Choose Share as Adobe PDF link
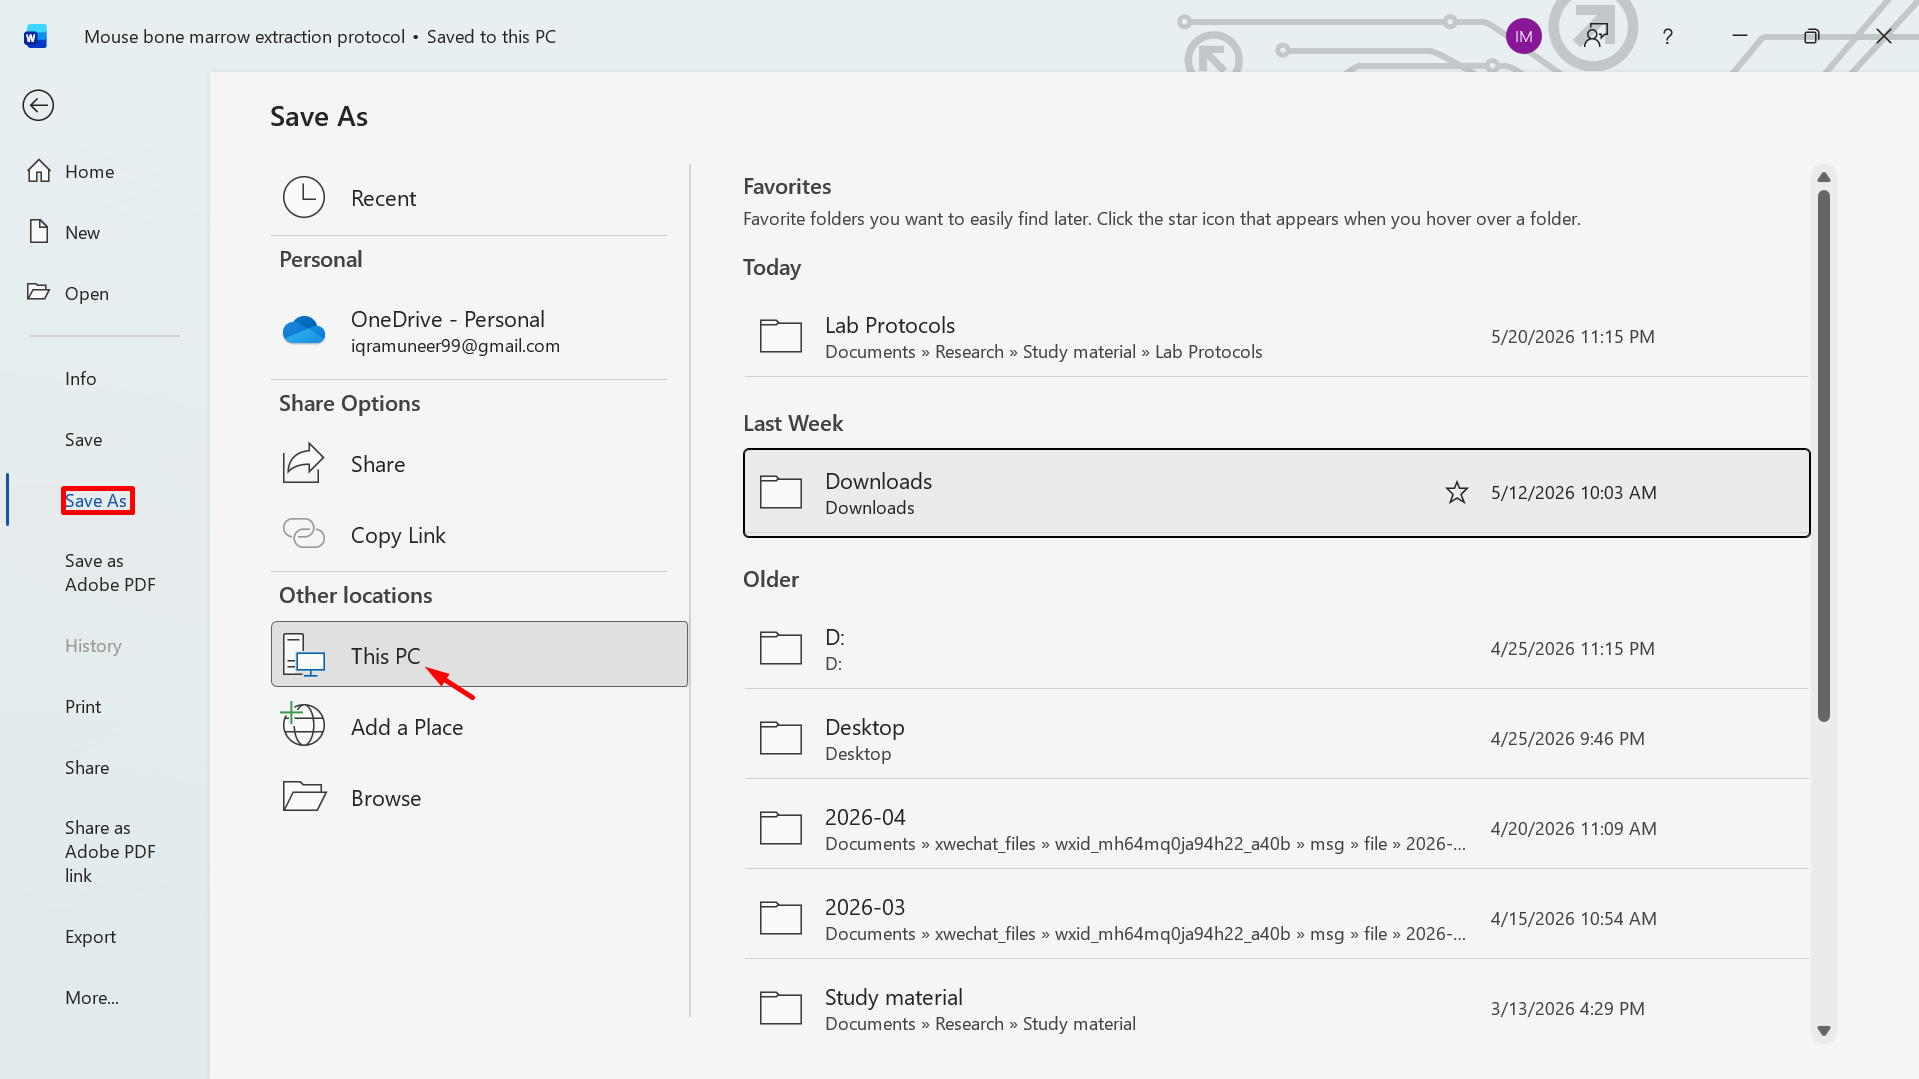Image resolution: width=1919 pixels, height=1079 pixels. [x=110, y=851]
